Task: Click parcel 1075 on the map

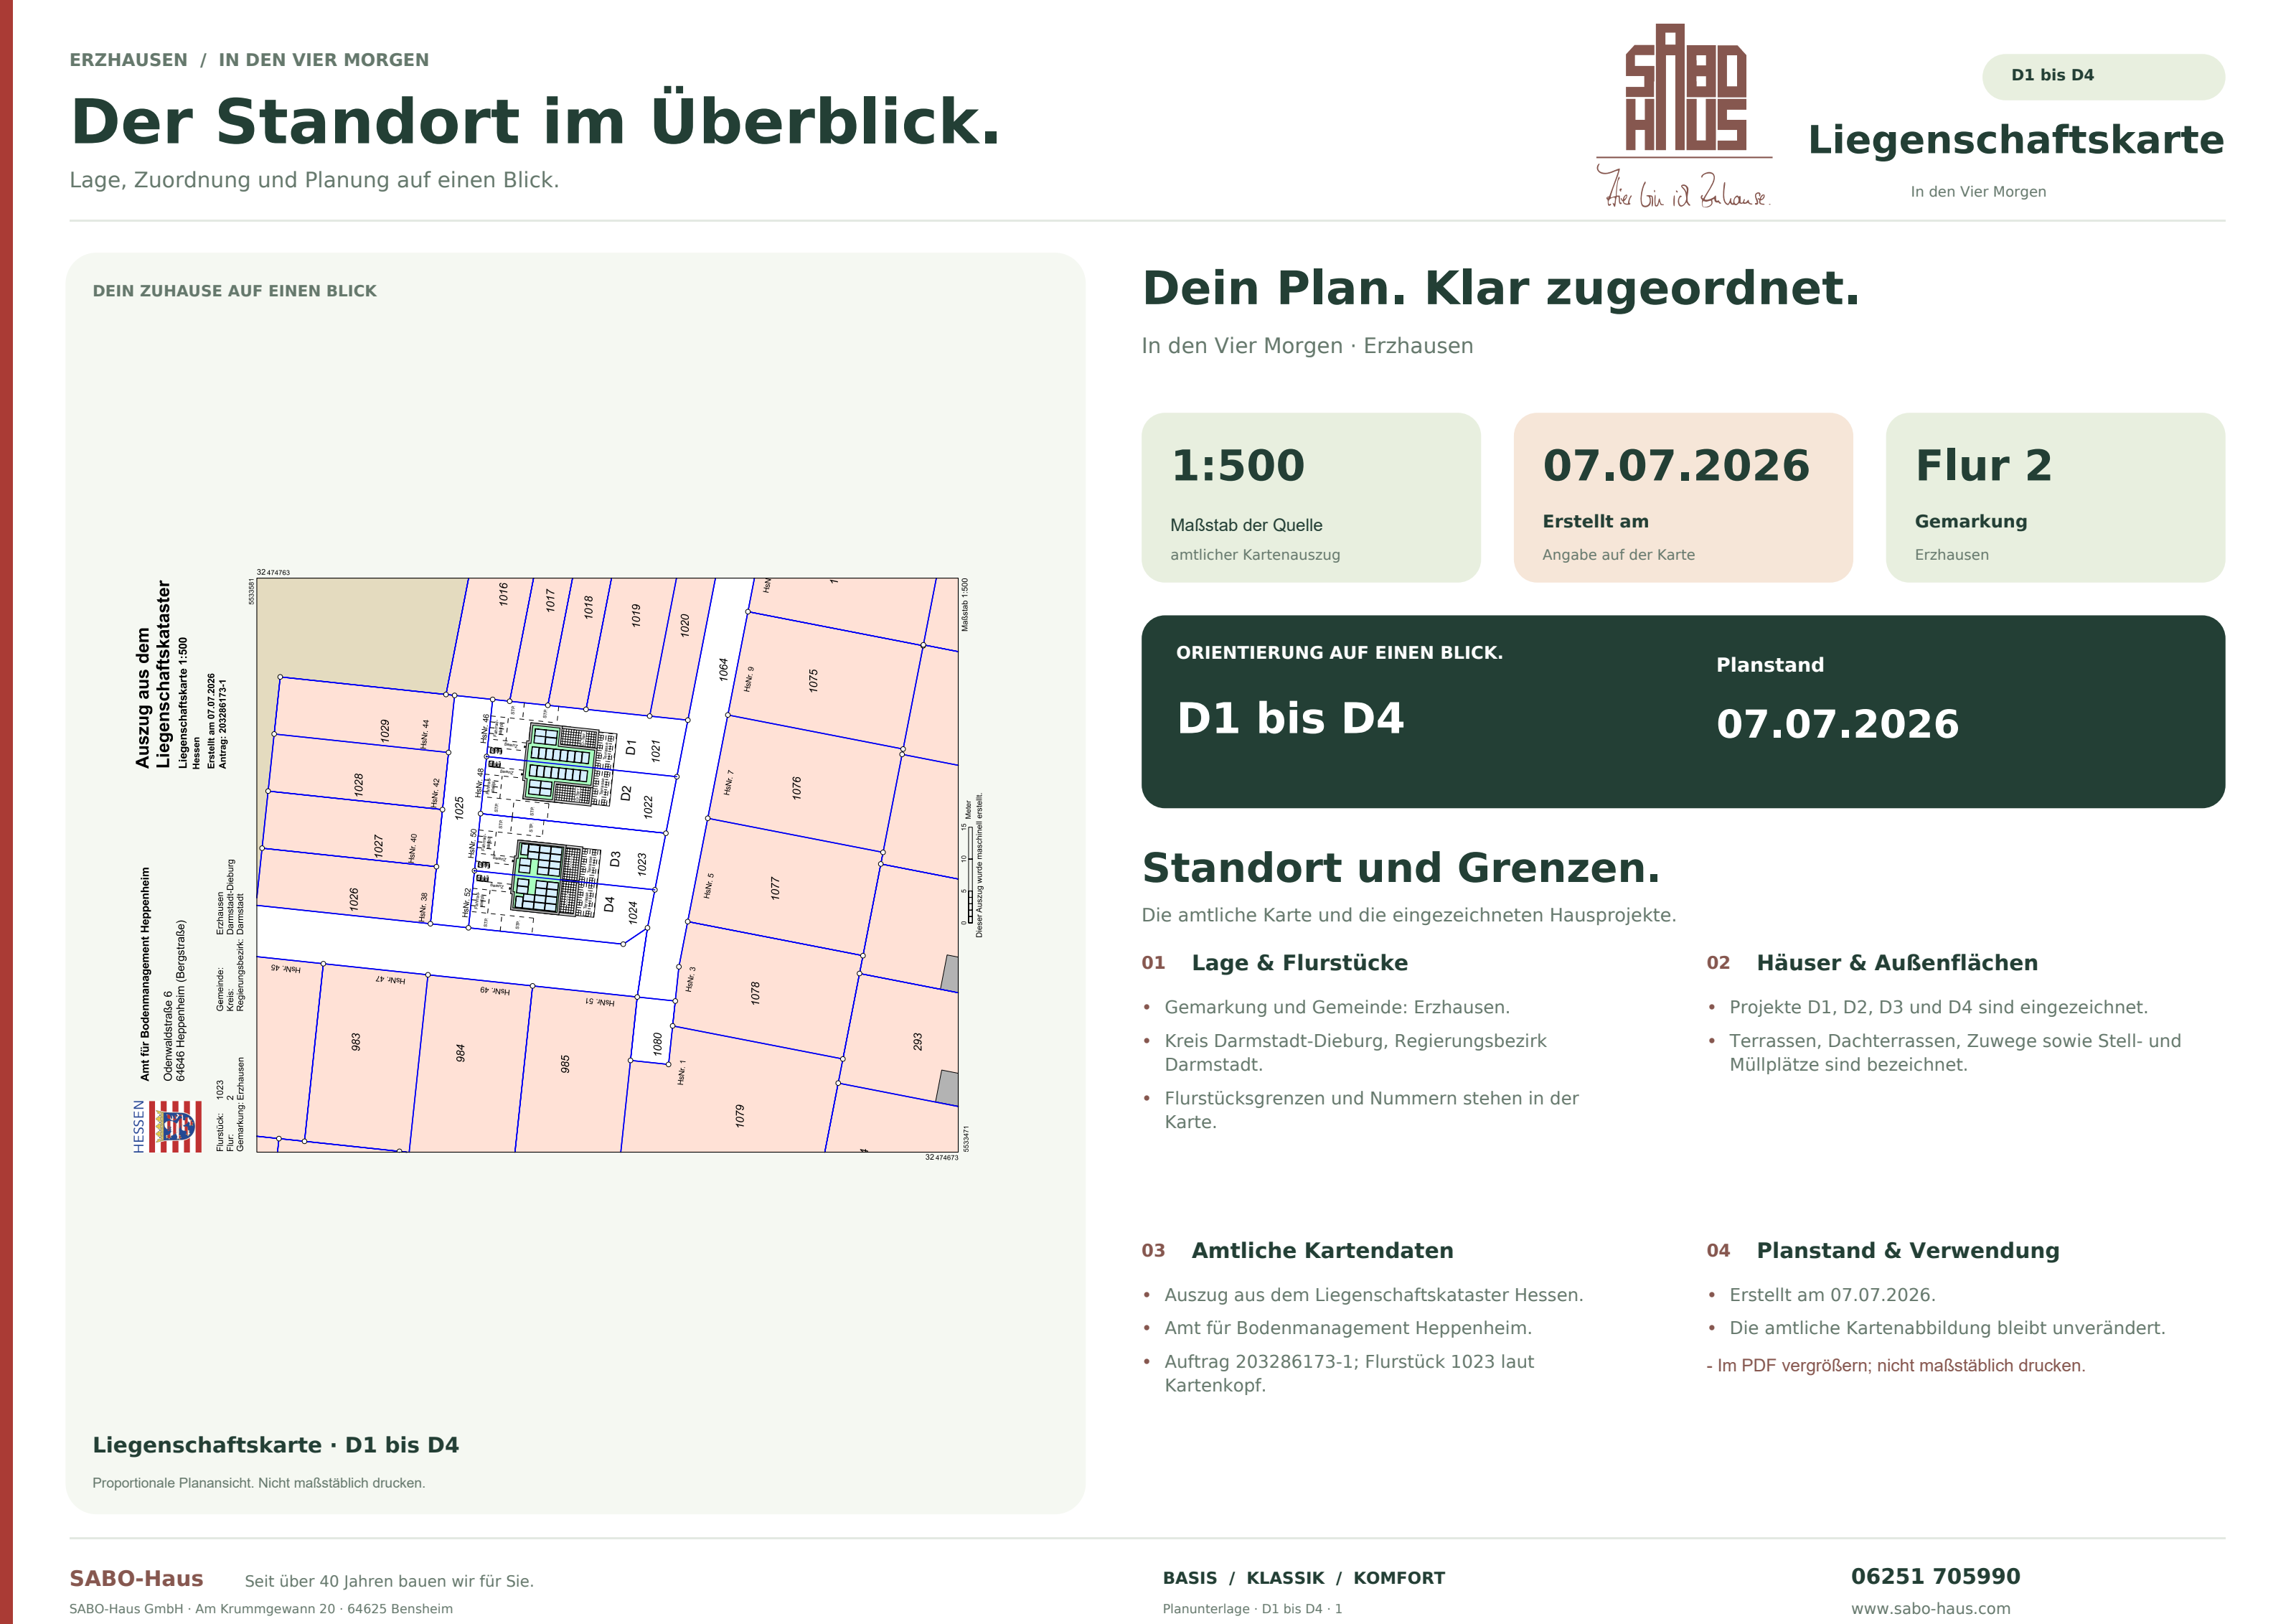Action: (813, 680)
